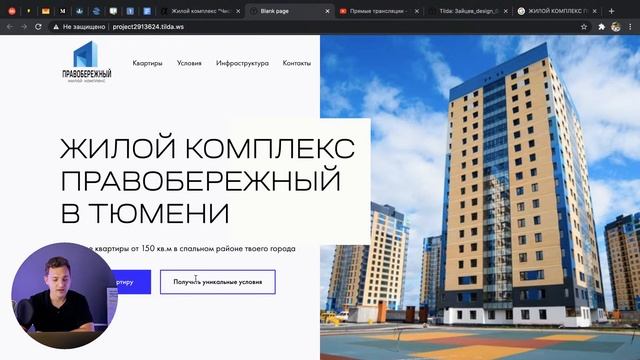640x360 pixels.
Task: Click the not-secure warning triangle icon
Action: tap(56, 27)
